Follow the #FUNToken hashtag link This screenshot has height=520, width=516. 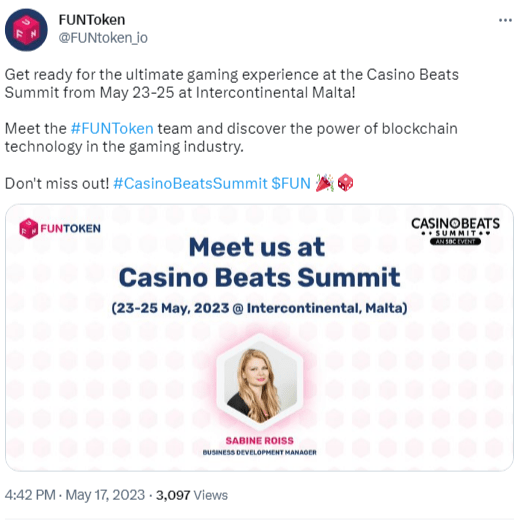point(112,129)
